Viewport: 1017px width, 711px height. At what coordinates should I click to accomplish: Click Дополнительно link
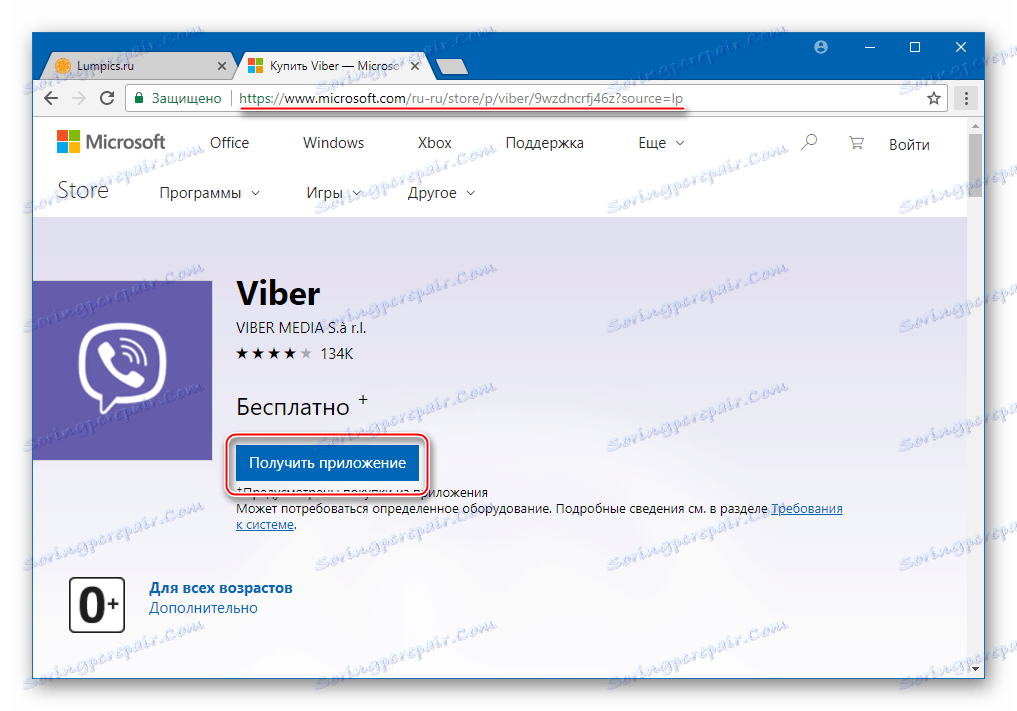pos(203,608)
